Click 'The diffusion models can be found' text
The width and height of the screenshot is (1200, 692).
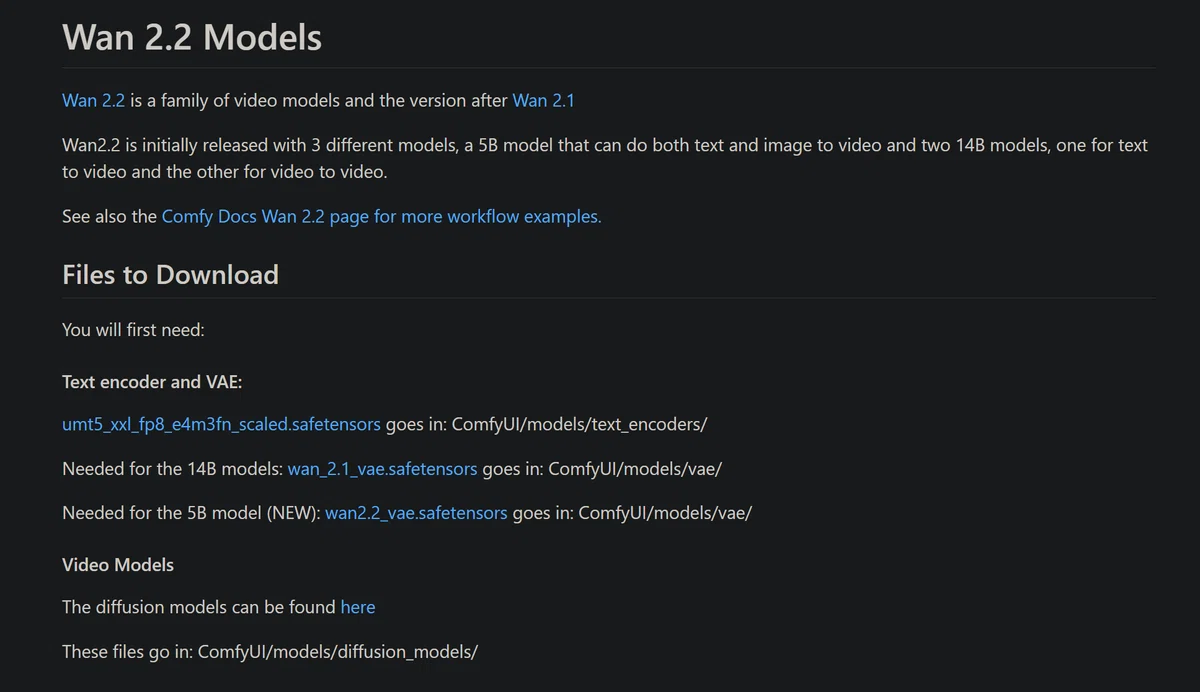(198, 607)
